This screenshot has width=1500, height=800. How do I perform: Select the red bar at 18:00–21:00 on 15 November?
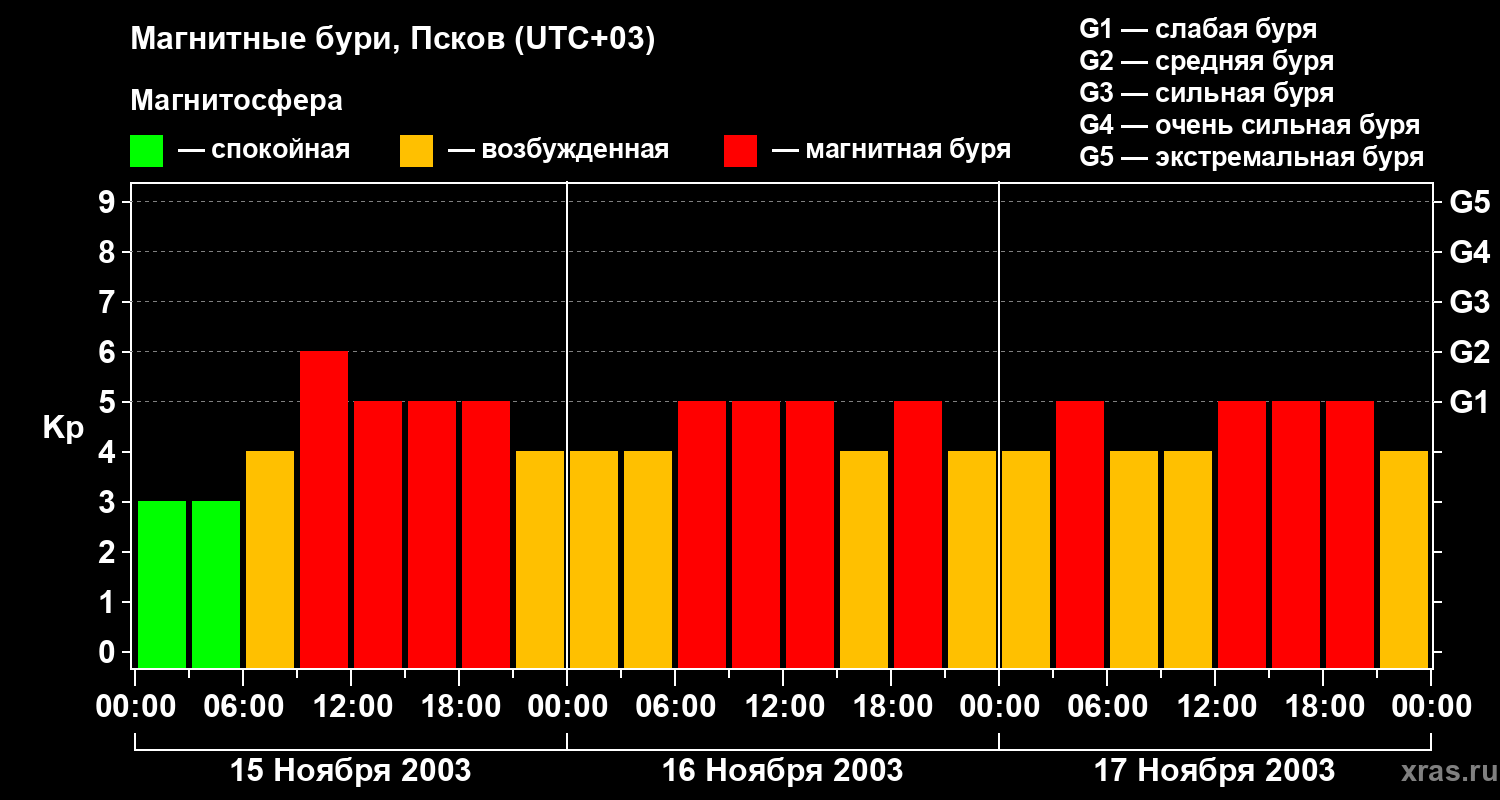(486, 534)
